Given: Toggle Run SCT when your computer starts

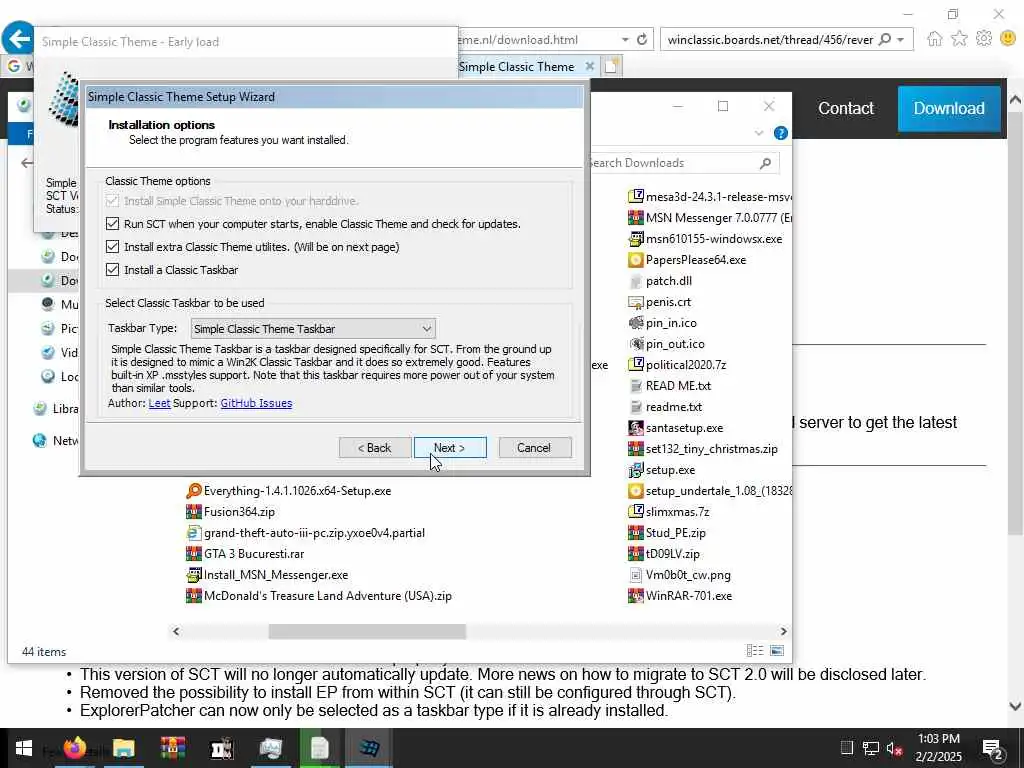Looking at the screenshot, I should click(x=112, y=224).
